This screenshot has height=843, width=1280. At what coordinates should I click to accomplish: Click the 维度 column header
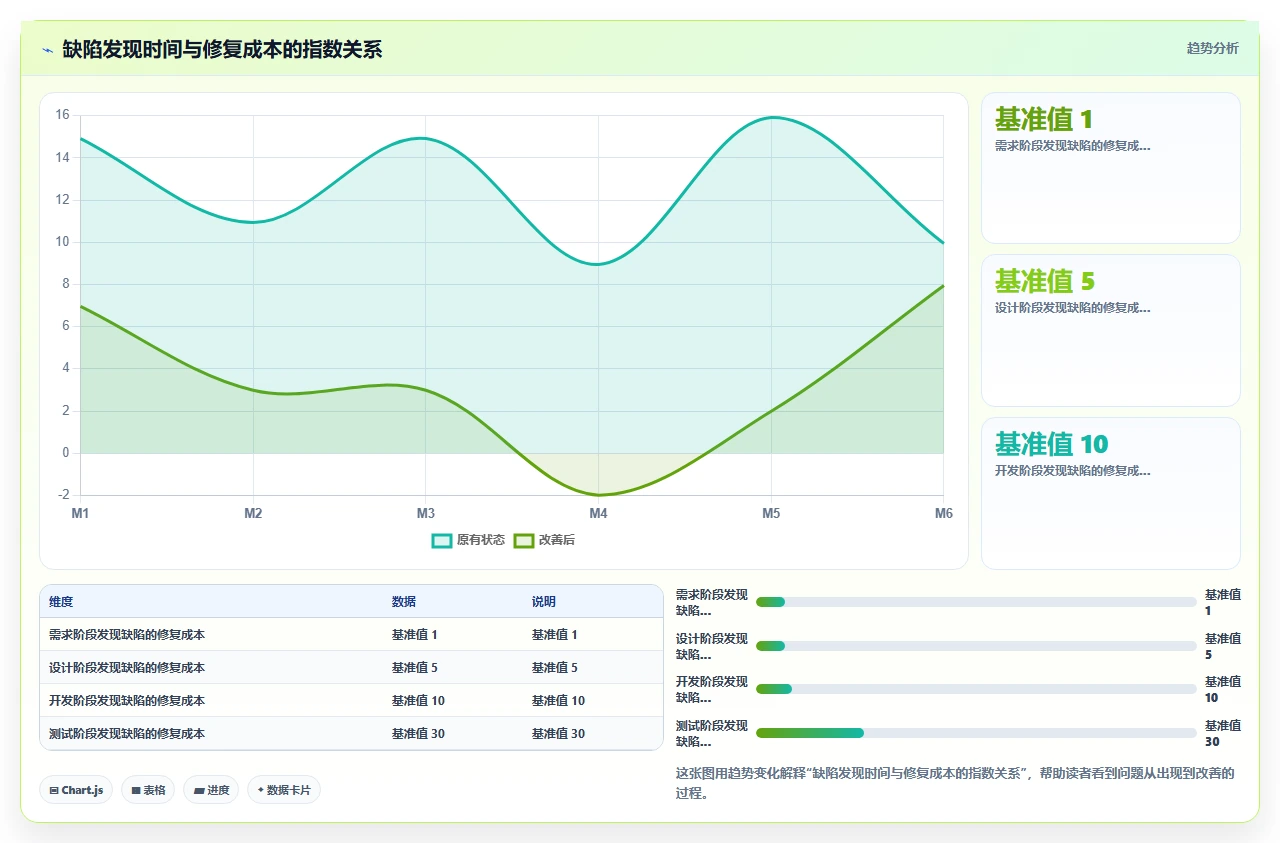pos(61,602)
